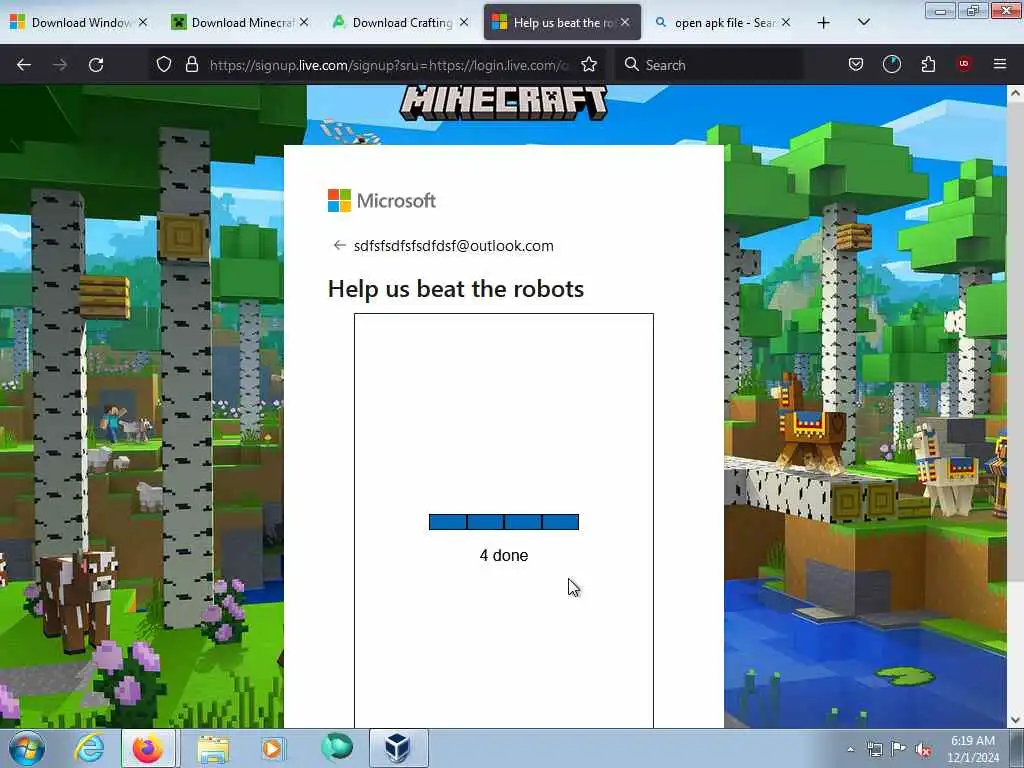This screenshot has height=768, width=1024.
Task: List all tabs dropdown chevron
Action: coord(863,23)
